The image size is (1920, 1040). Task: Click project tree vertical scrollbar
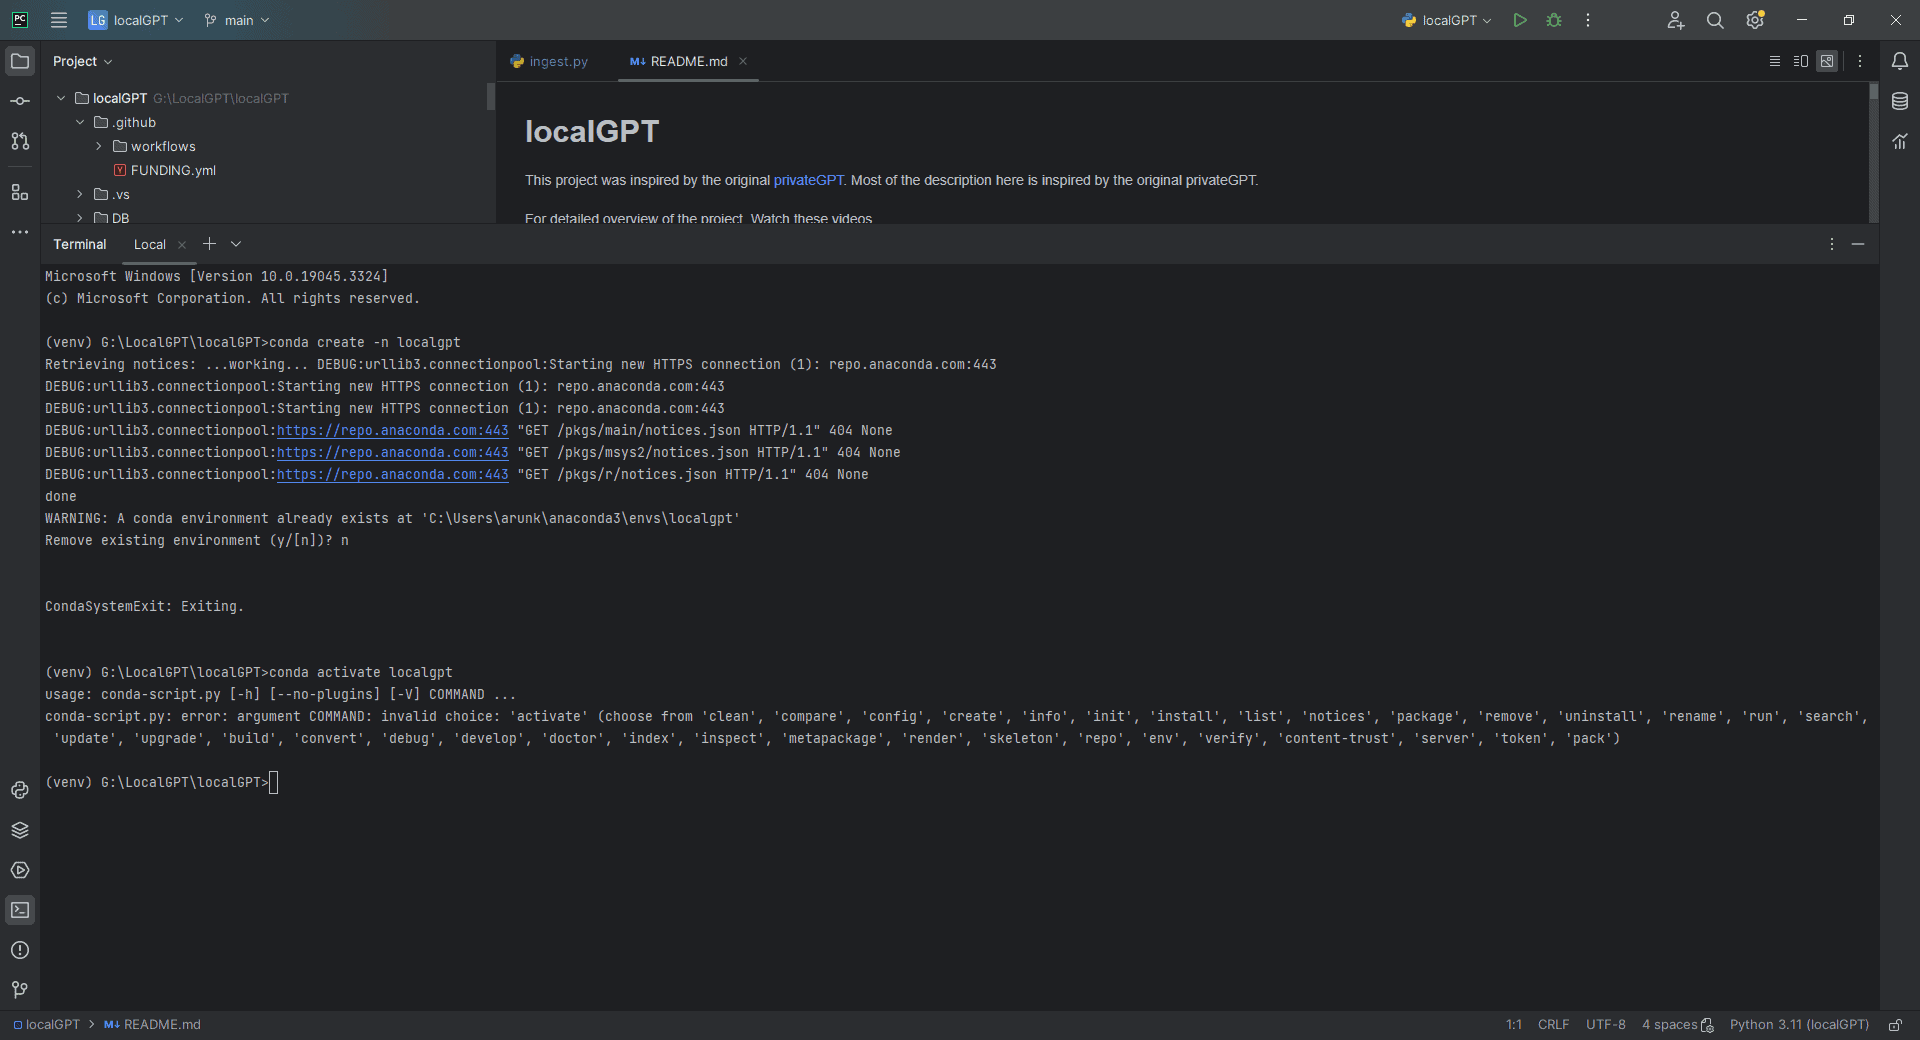tap(491, 96)
